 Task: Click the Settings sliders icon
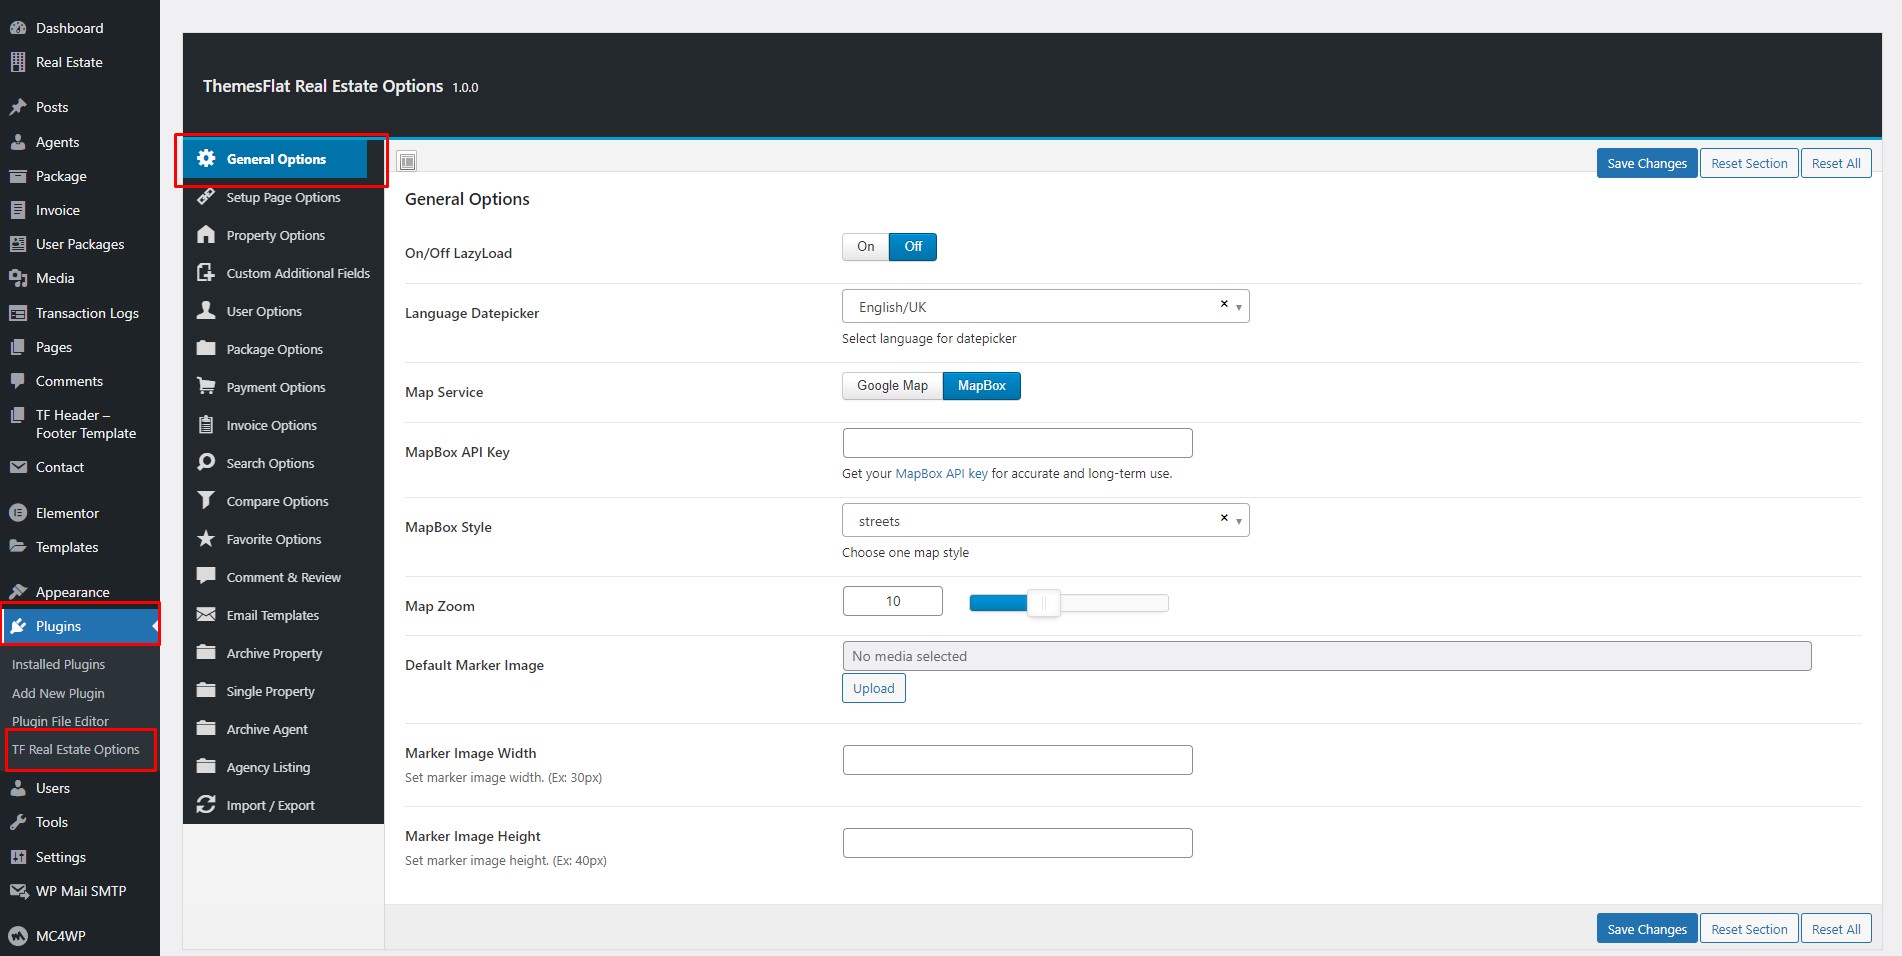pos(18,857)
